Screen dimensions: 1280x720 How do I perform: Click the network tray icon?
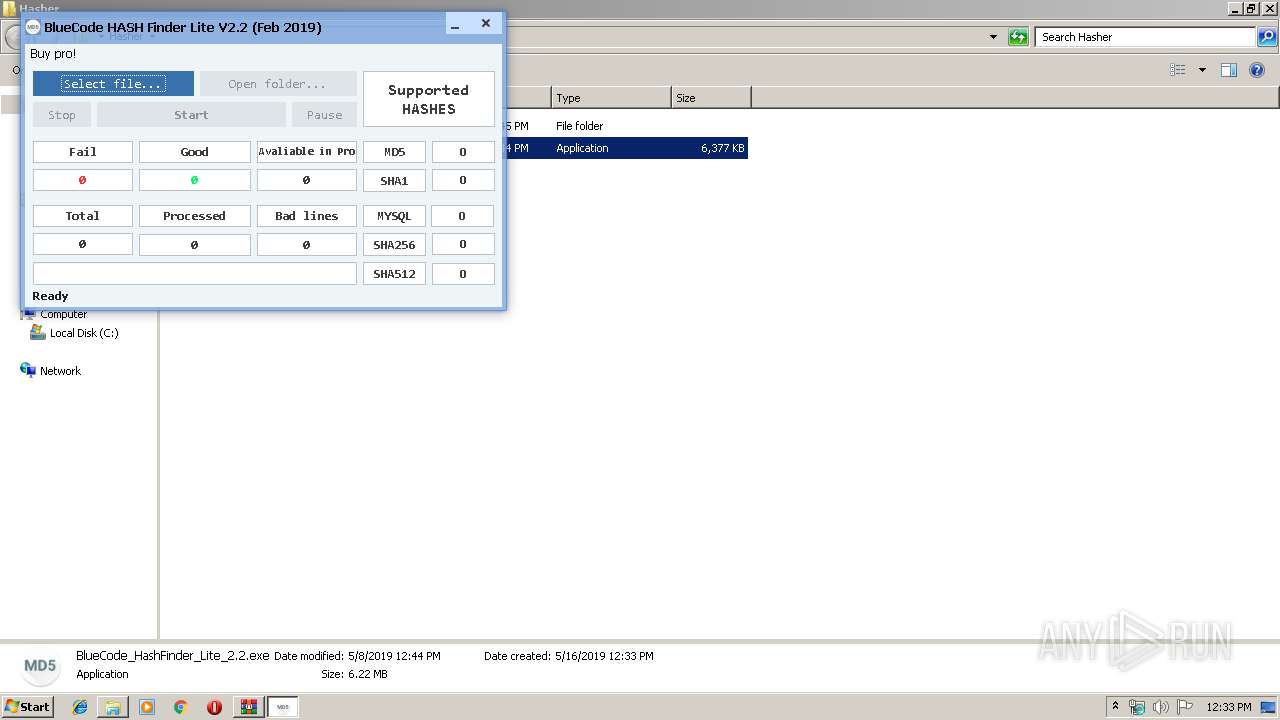(1137, 707)
